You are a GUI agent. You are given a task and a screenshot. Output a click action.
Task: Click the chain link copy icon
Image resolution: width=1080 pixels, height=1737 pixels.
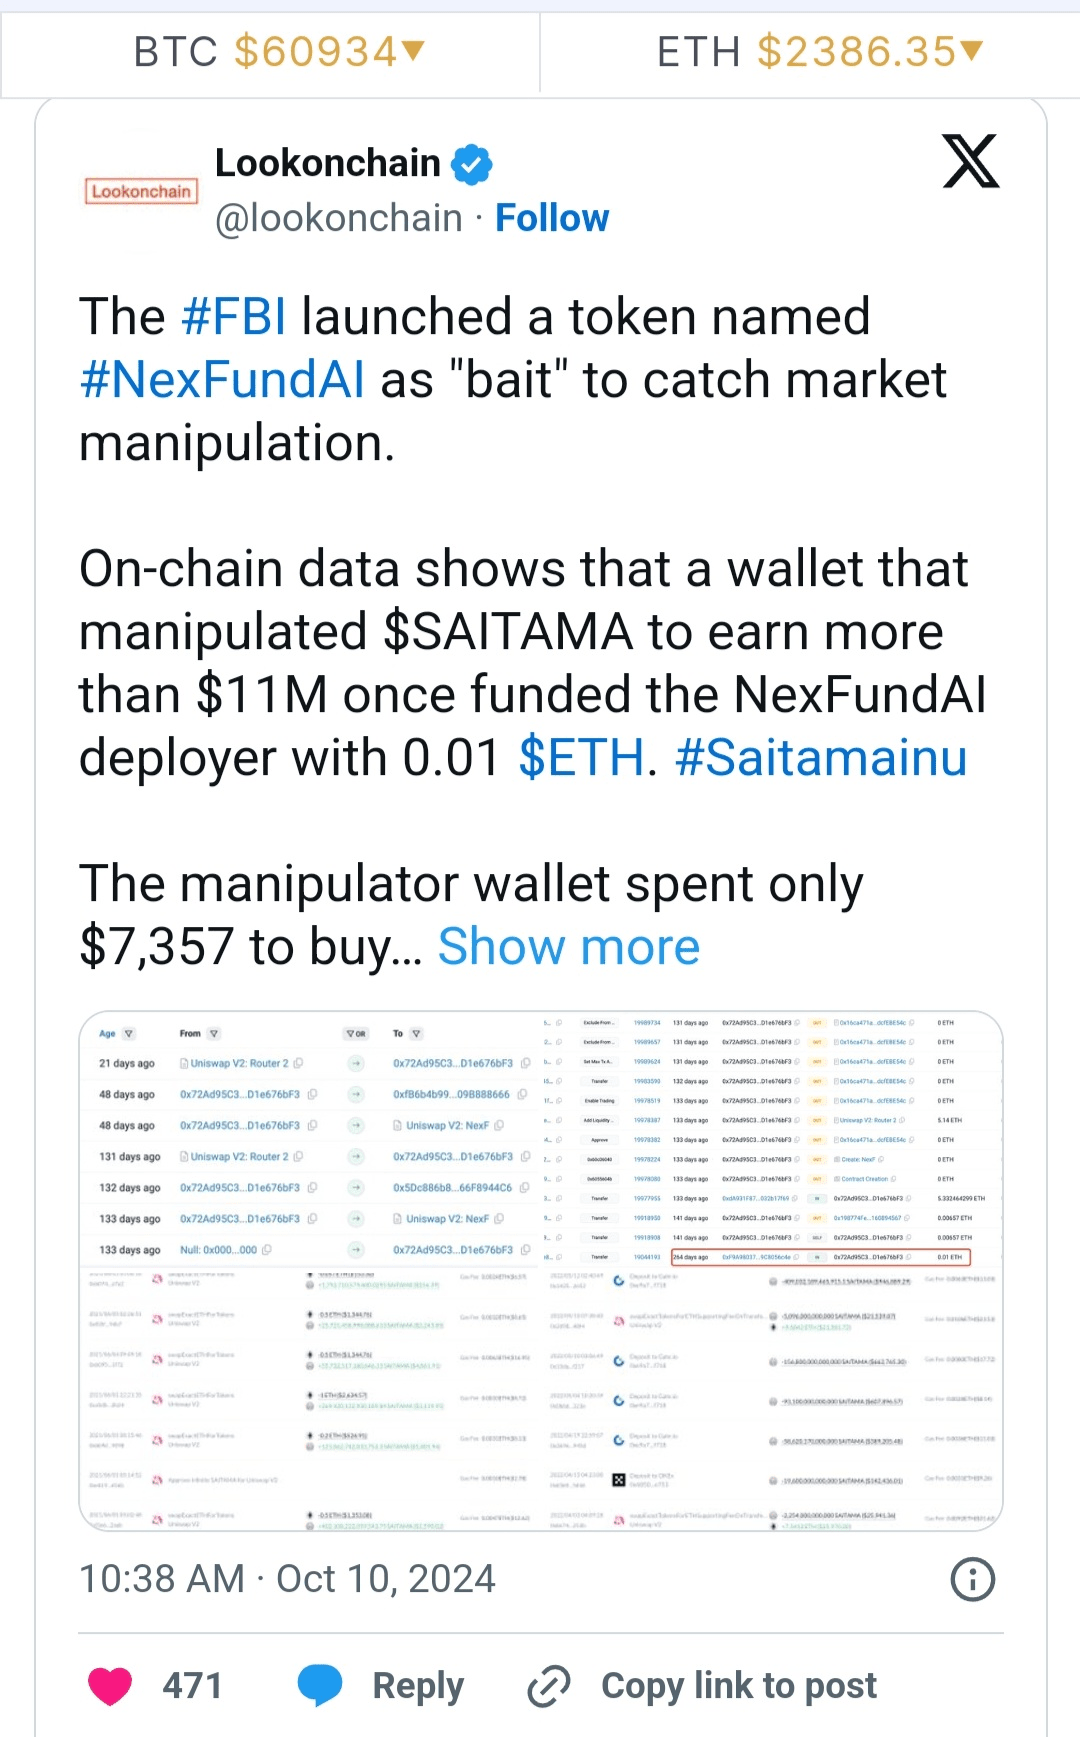click(549, 1686)
